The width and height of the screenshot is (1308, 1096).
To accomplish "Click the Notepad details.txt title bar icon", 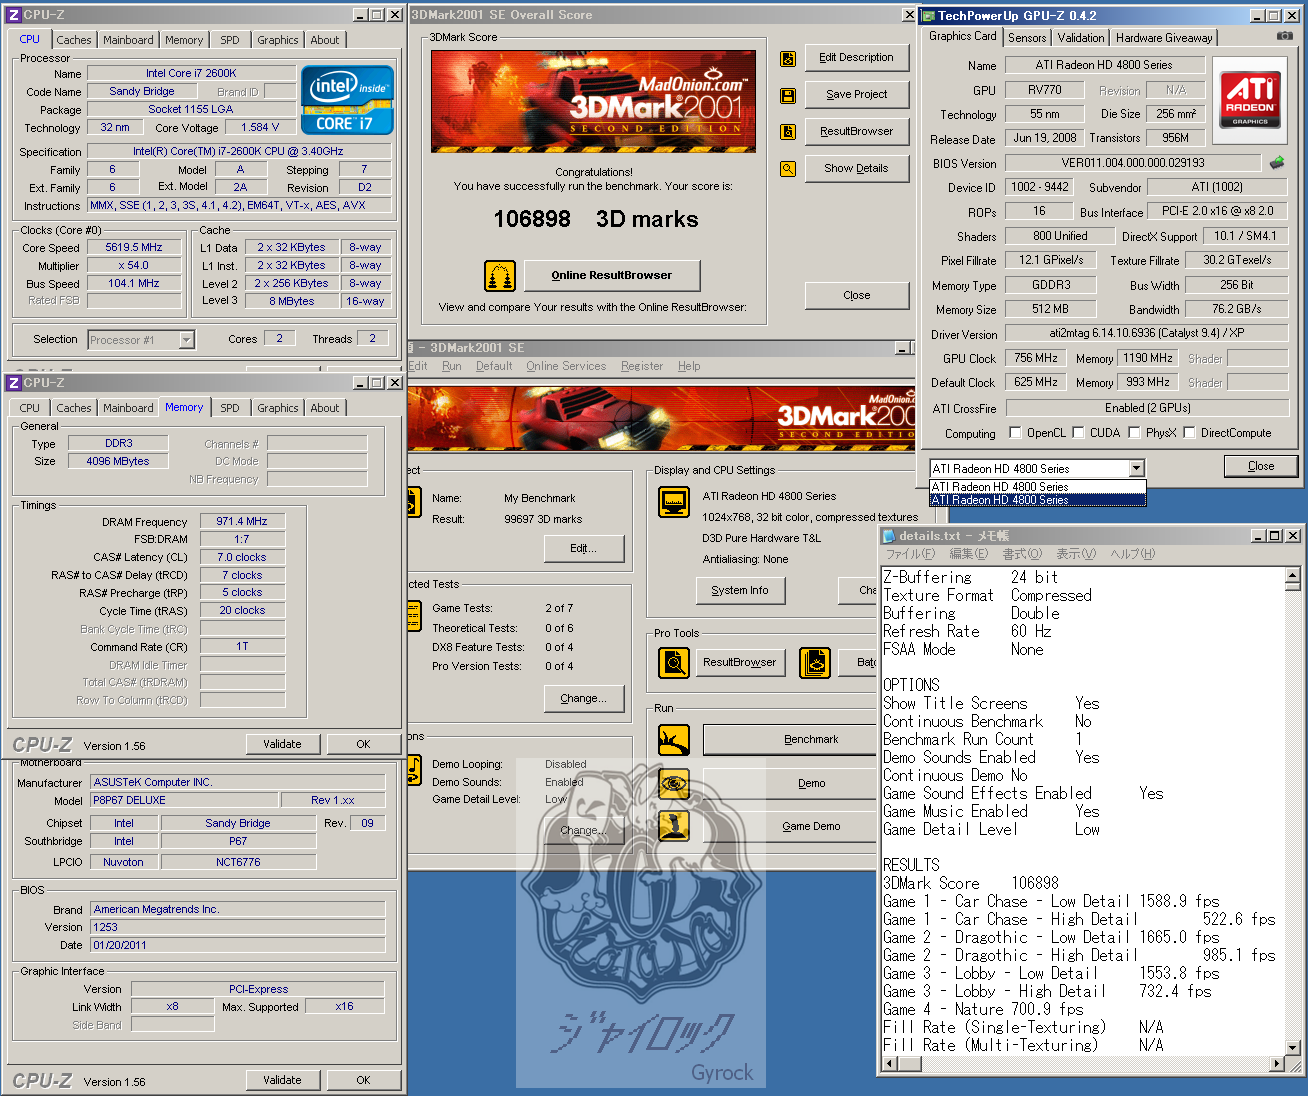I will click(889, 536).
